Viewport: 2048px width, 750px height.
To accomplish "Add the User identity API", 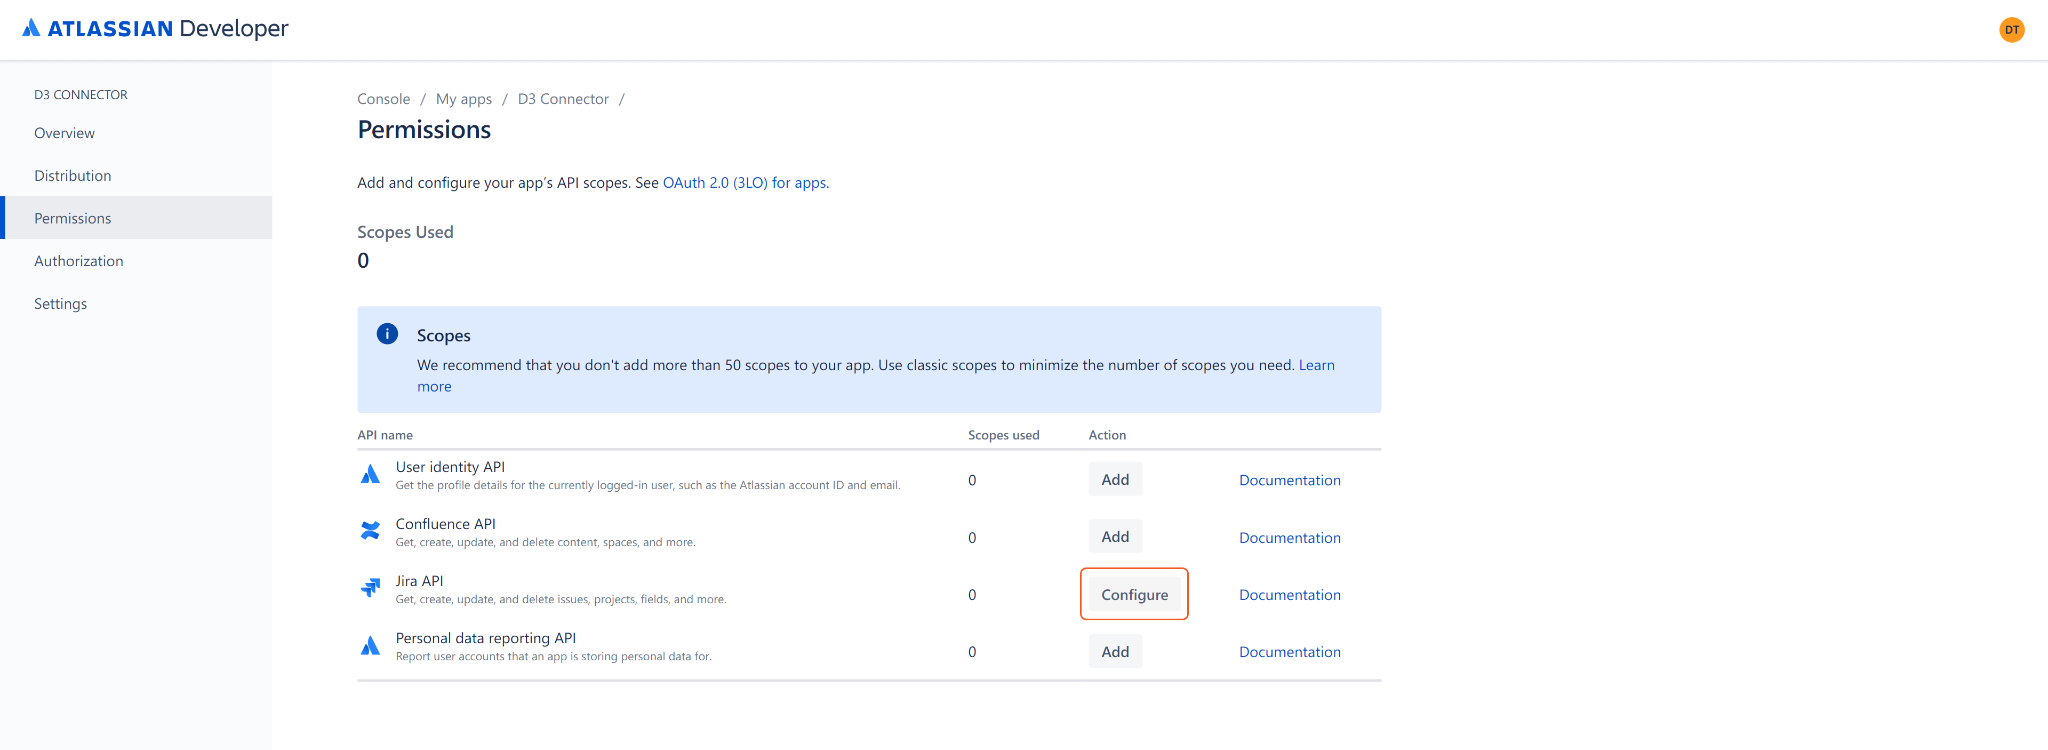I will [1115, 480].
